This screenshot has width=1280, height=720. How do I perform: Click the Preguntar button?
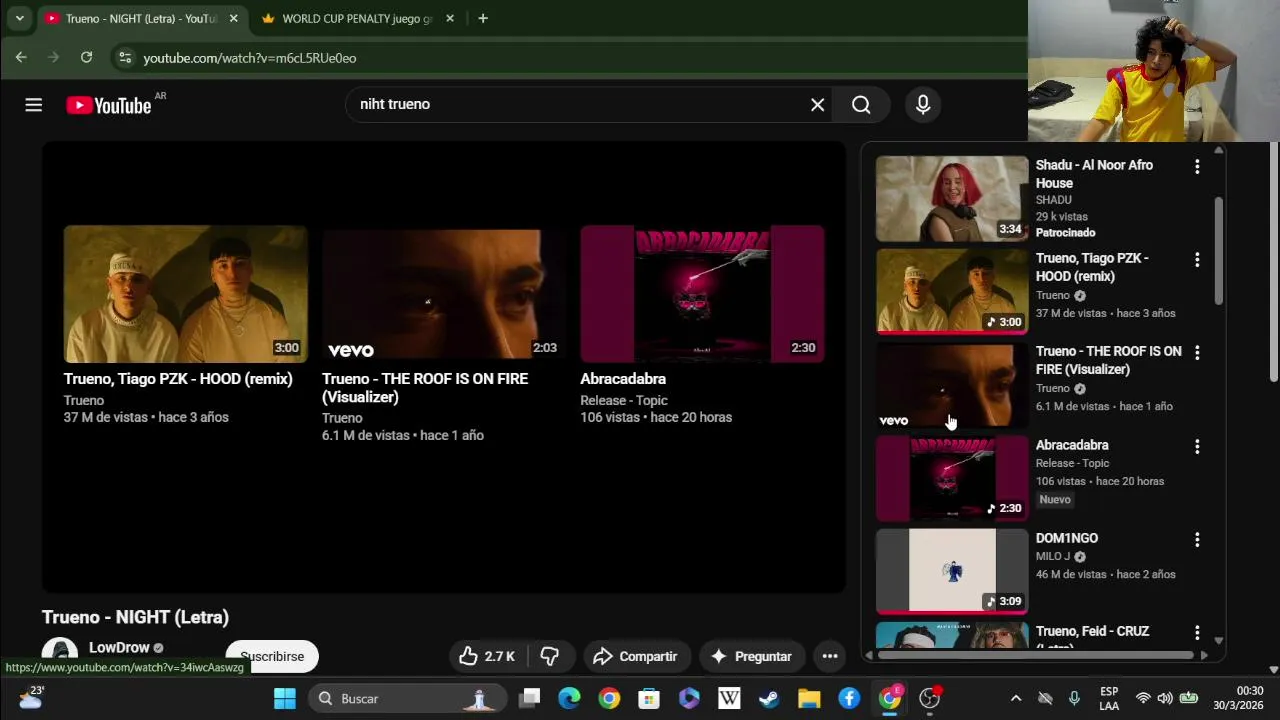[x=752, y=657]
